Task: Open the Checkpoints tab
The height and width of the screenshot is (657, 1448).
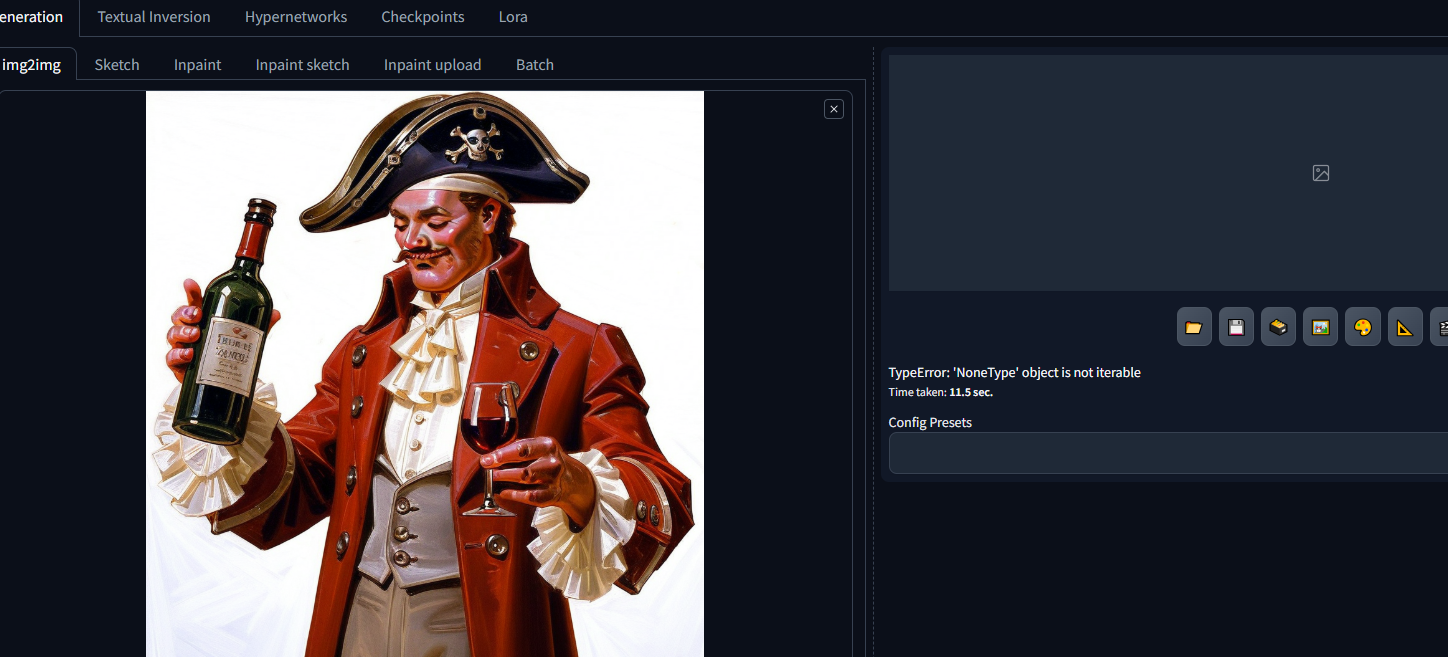Action: pyautogui.click(x=423, y=17)
